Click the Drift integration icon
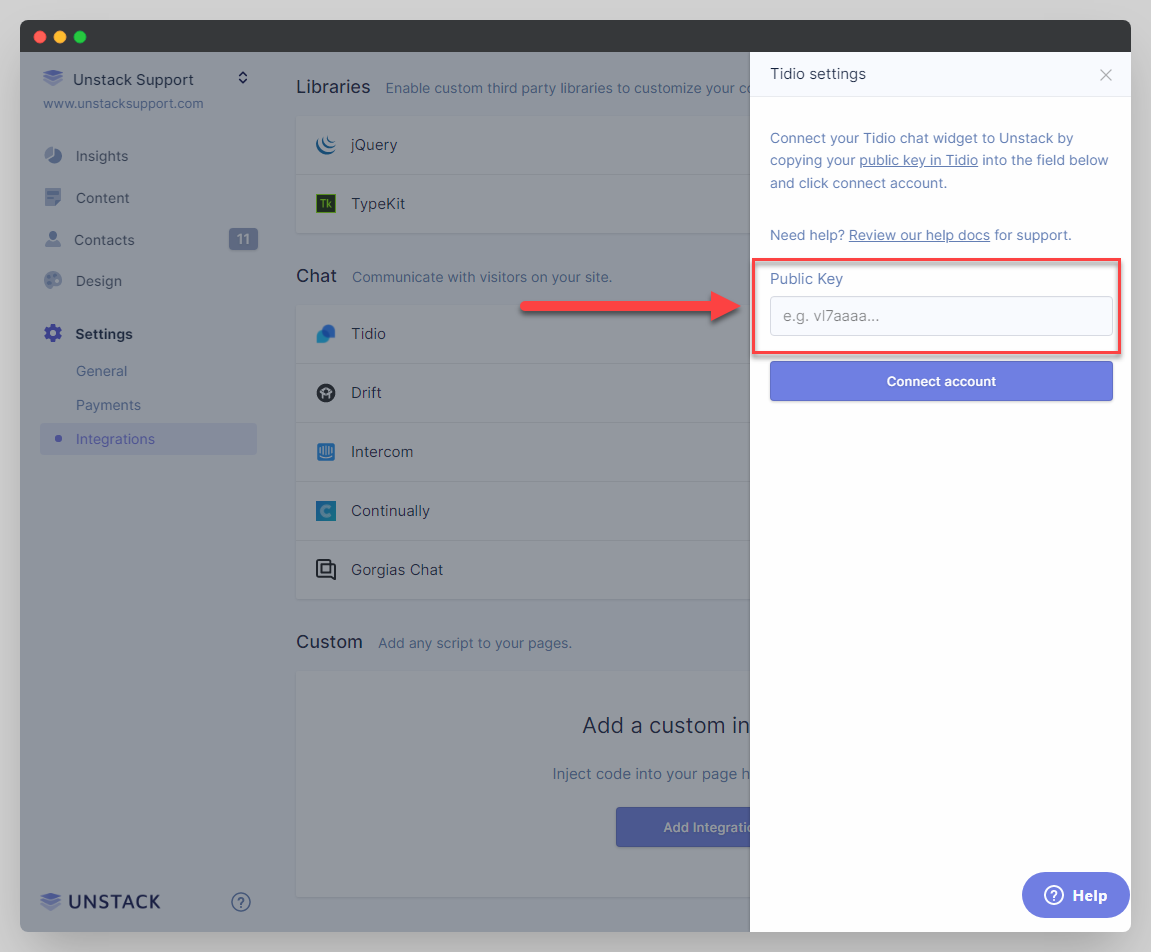This screenshot has height=952, width=1151. pyautogui.click(x=326, y=393)
